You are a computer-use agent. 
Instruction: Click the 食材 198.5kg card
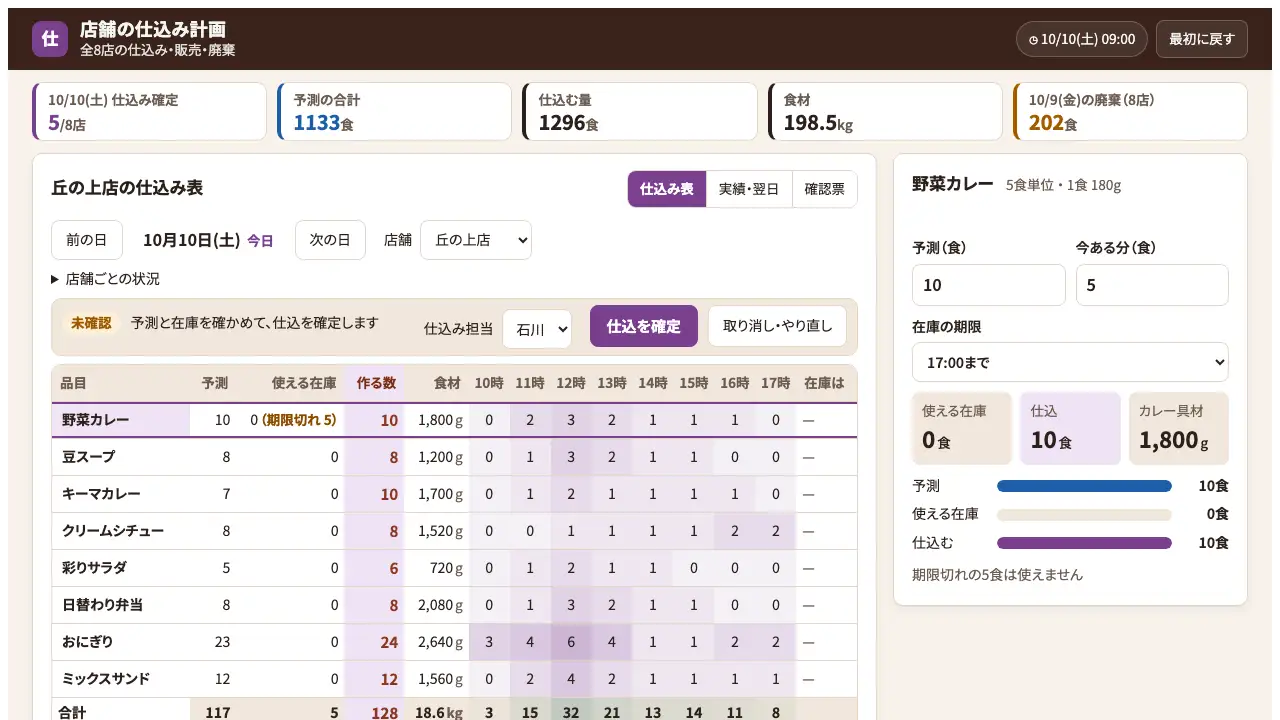tap(885, 111)
